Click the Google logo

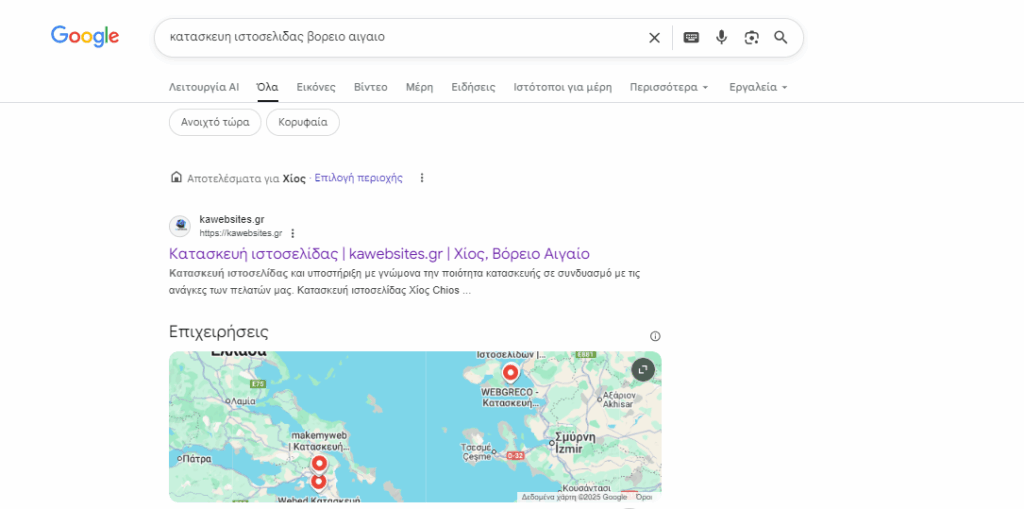(85, 37)
